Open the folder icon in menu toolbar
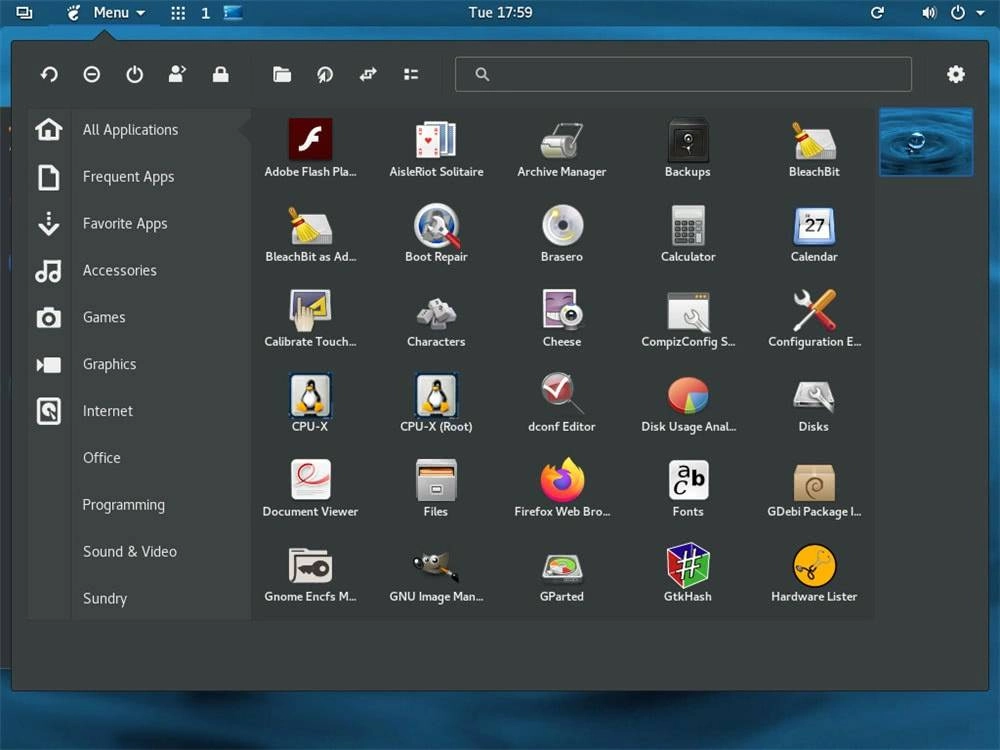This screenshot has height=750, width=1000. click(282, 75)
